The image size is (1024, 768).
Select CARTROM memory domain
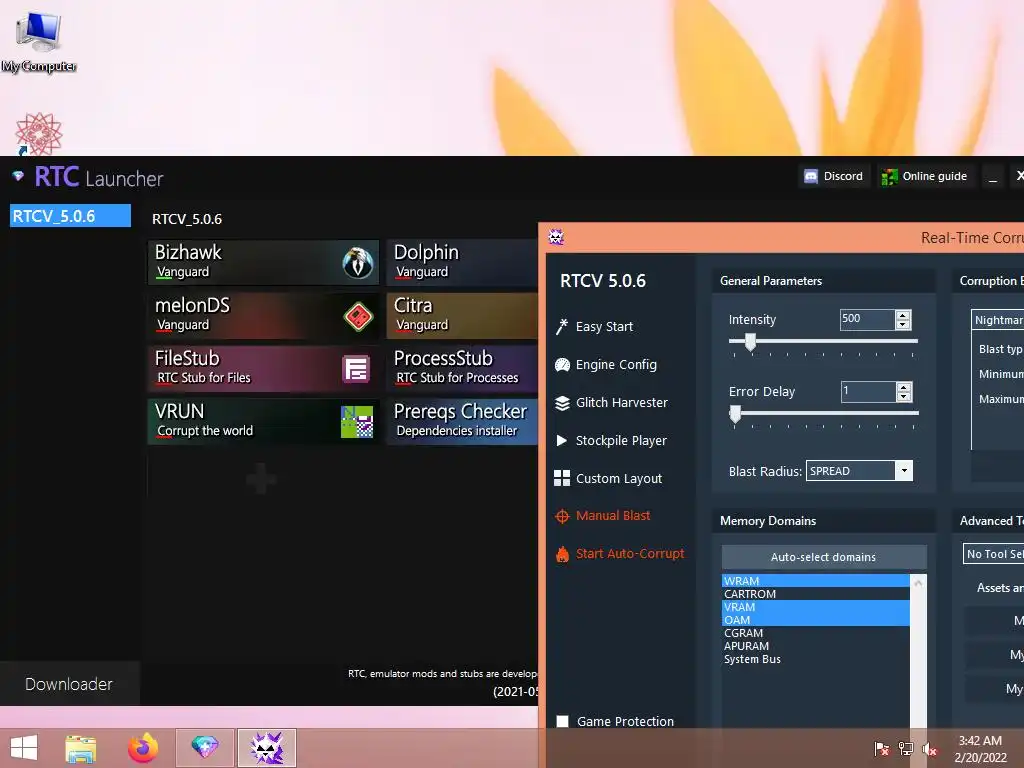pos(815,594)
